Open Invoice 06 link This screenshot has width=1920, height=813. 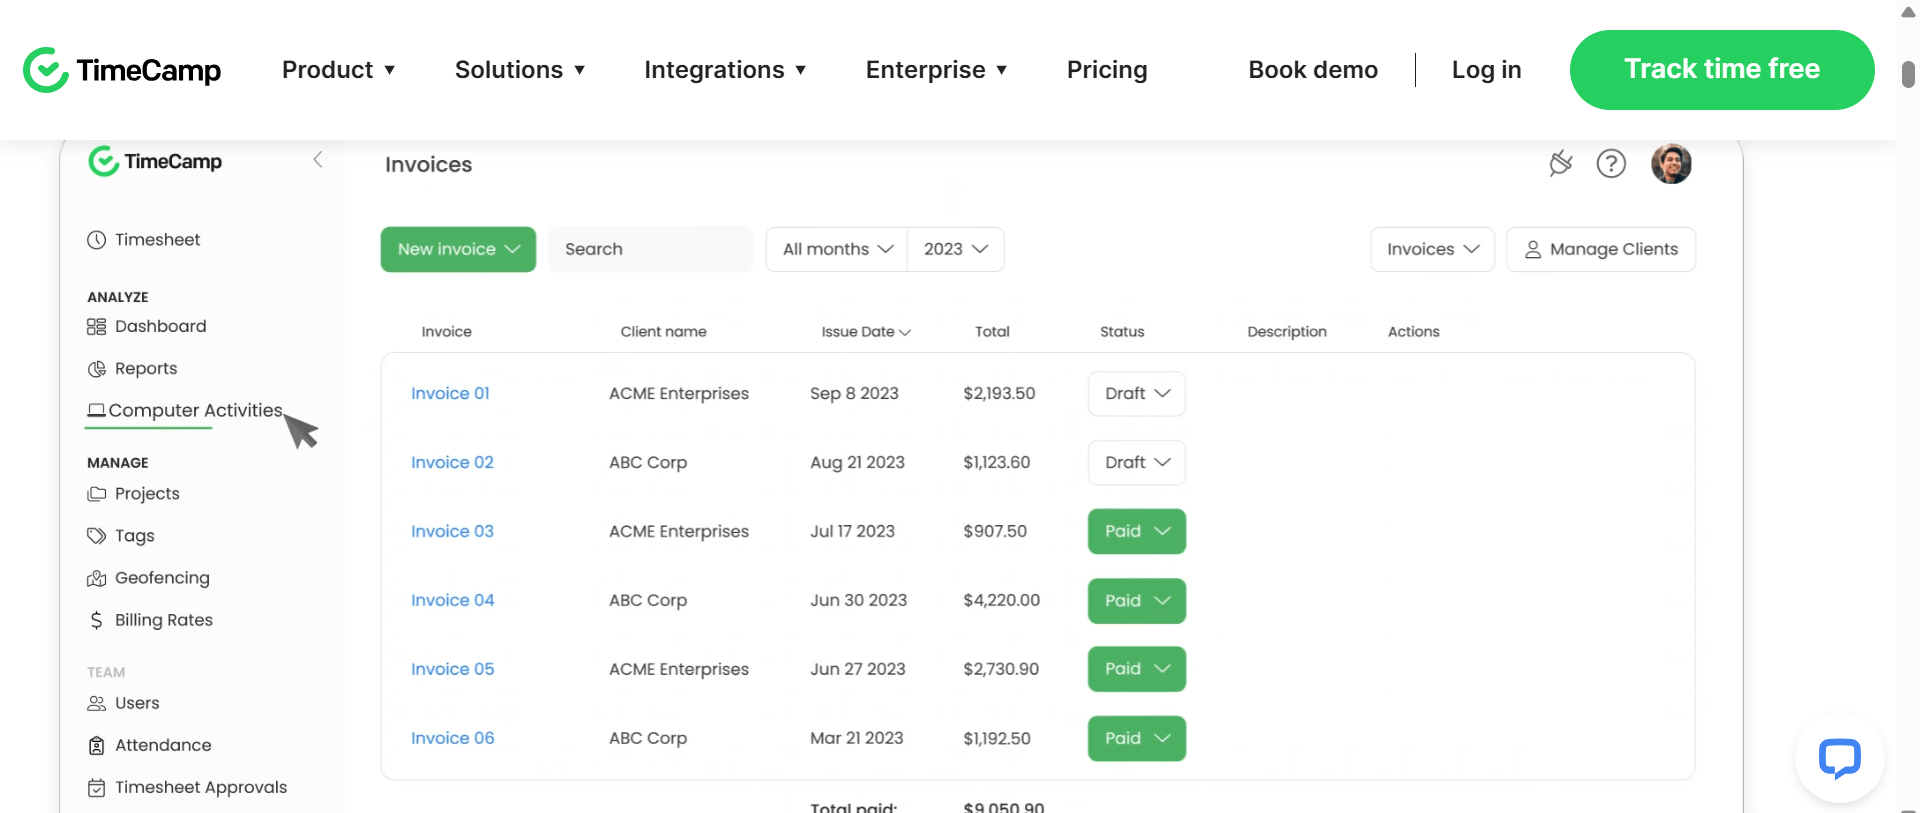tap(453, 738)
